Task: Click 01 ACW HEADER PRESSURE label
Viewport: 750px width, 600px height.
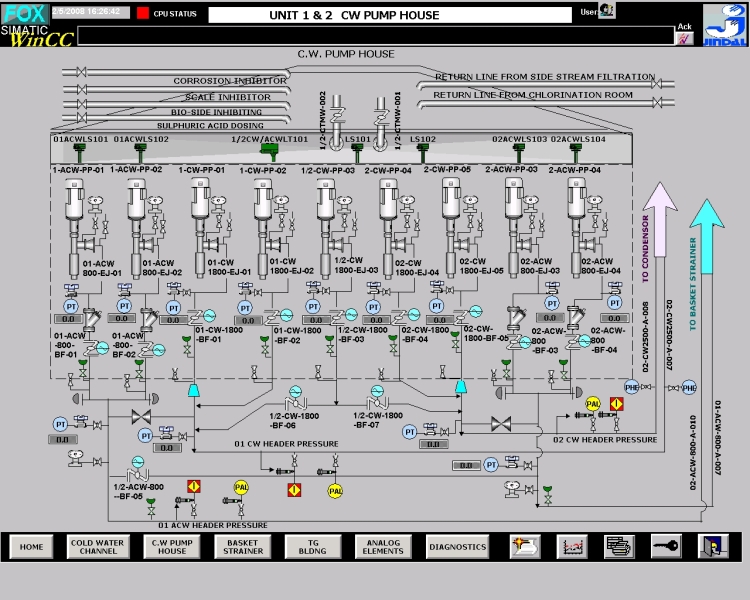Action: click(213, 525)
